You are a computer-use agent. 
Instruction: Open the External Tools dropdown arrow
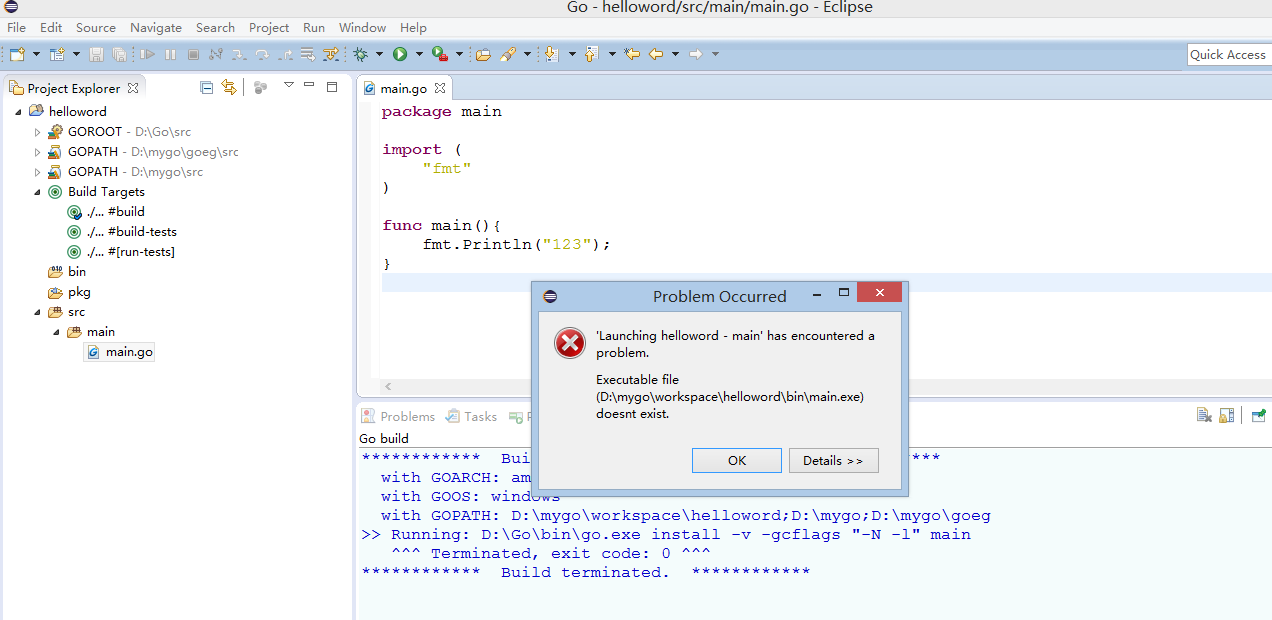(459, 54)
